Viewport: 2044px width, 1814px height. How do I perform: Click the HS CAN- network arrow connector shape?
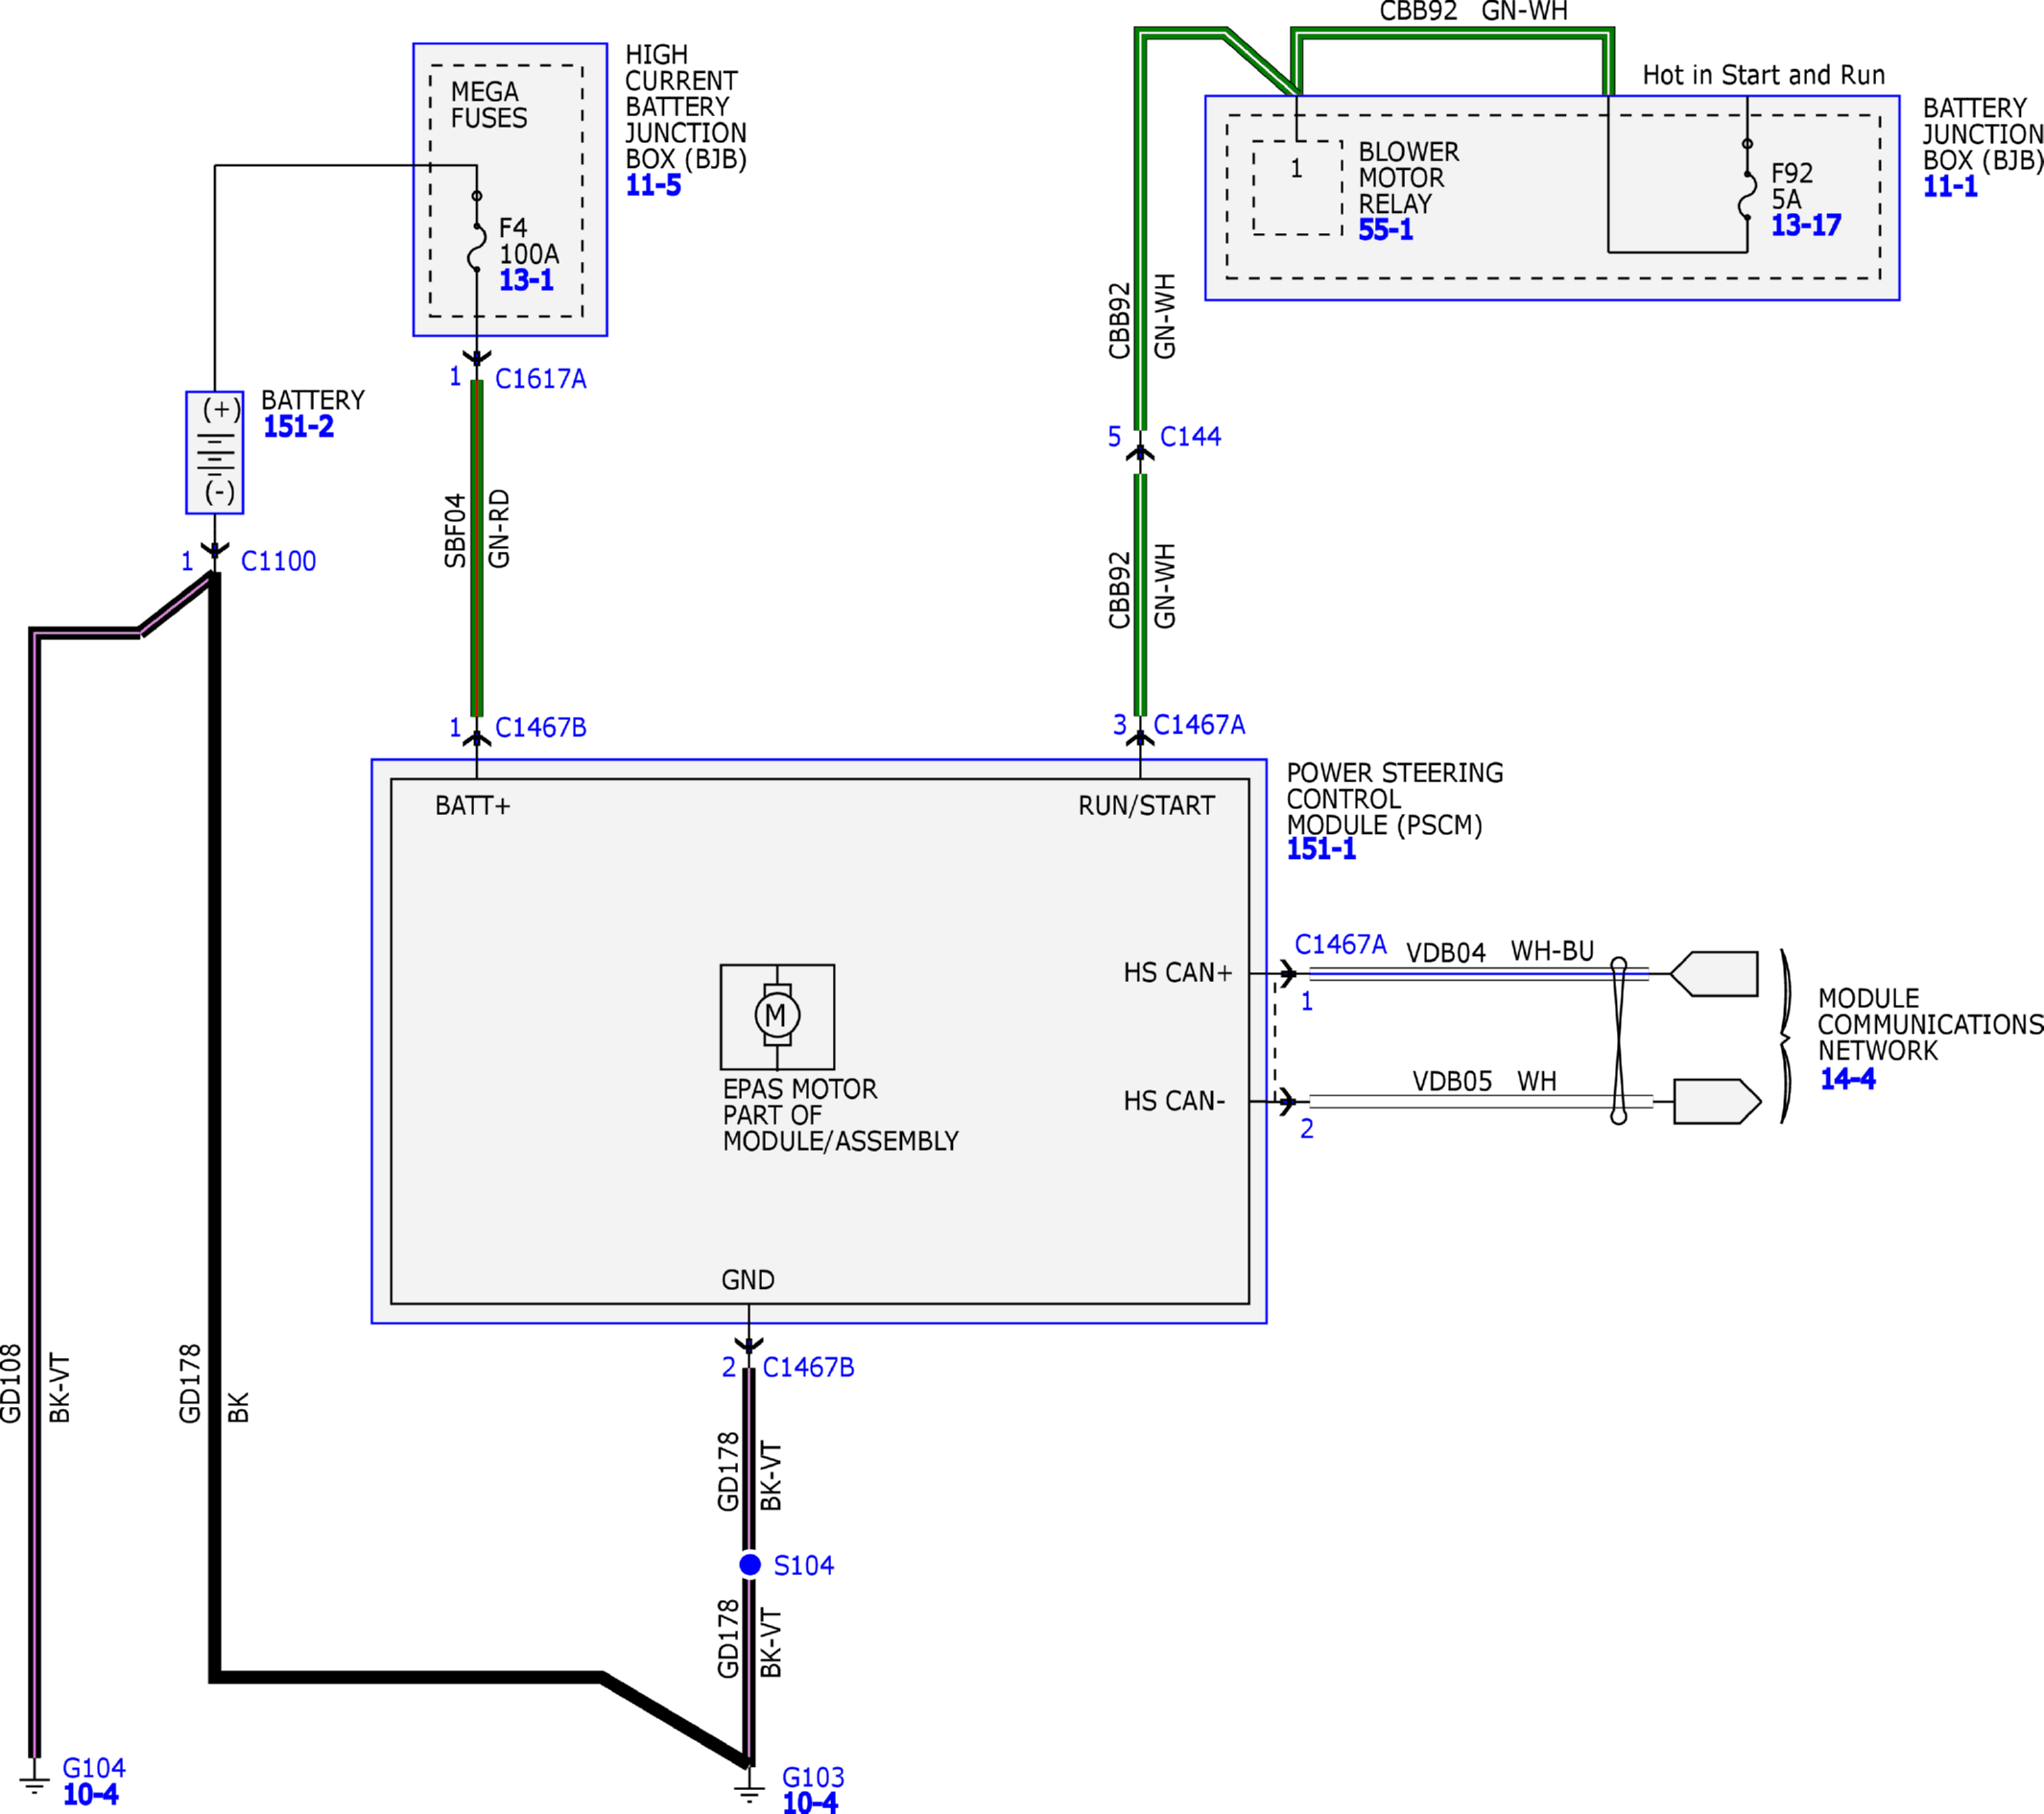[x=1717, y=1101]
